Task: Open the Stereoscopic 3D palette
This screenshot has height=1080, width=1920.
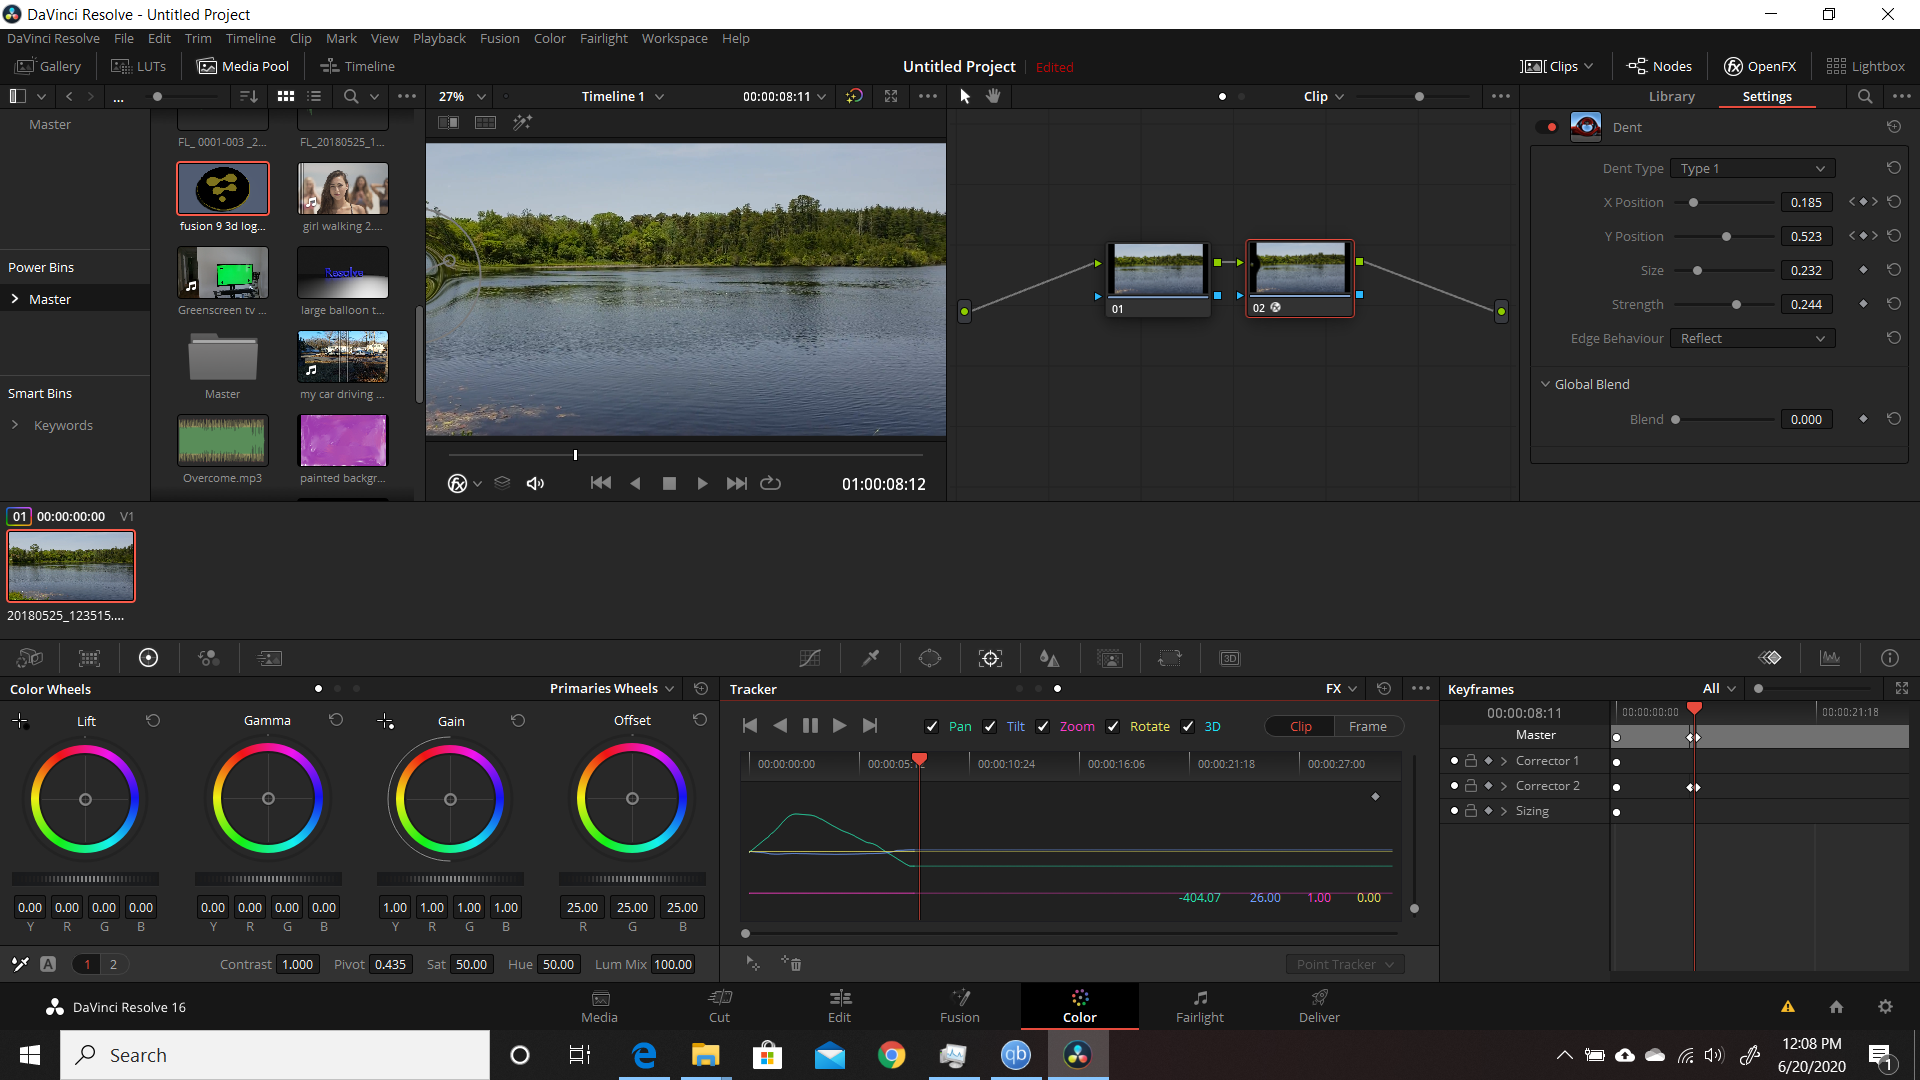Action: click(x=1230, y=658)
